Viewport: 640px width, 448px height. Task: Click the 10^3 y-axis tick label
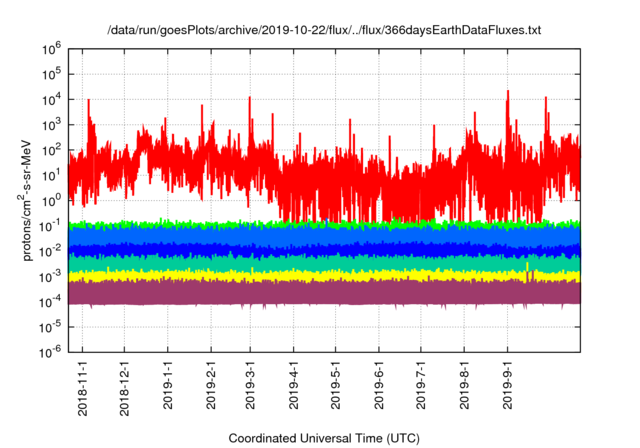click(51, 125)
